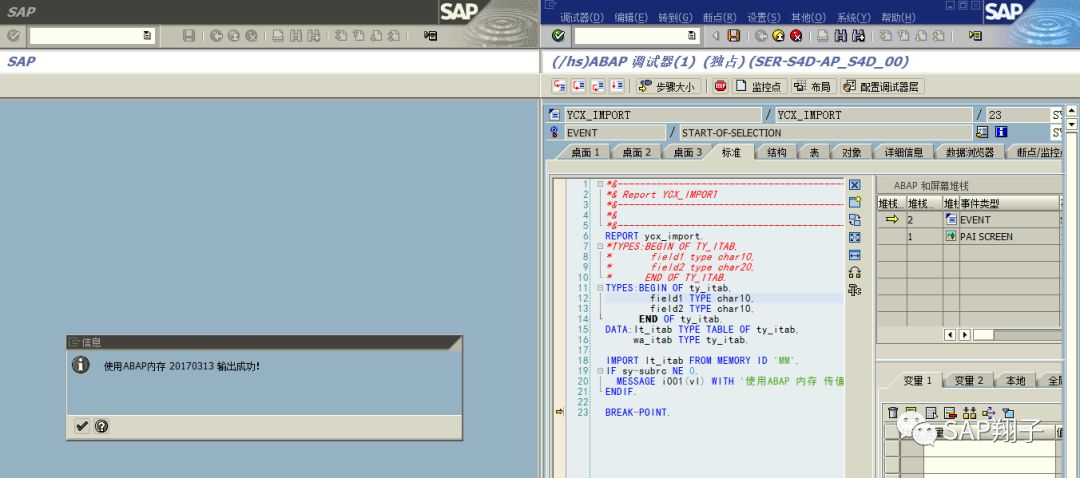Click the START-OF-SELECTION field
The height and width of the screenshot is (478, 1080).
pyautogui.click(x=825, y=132)
